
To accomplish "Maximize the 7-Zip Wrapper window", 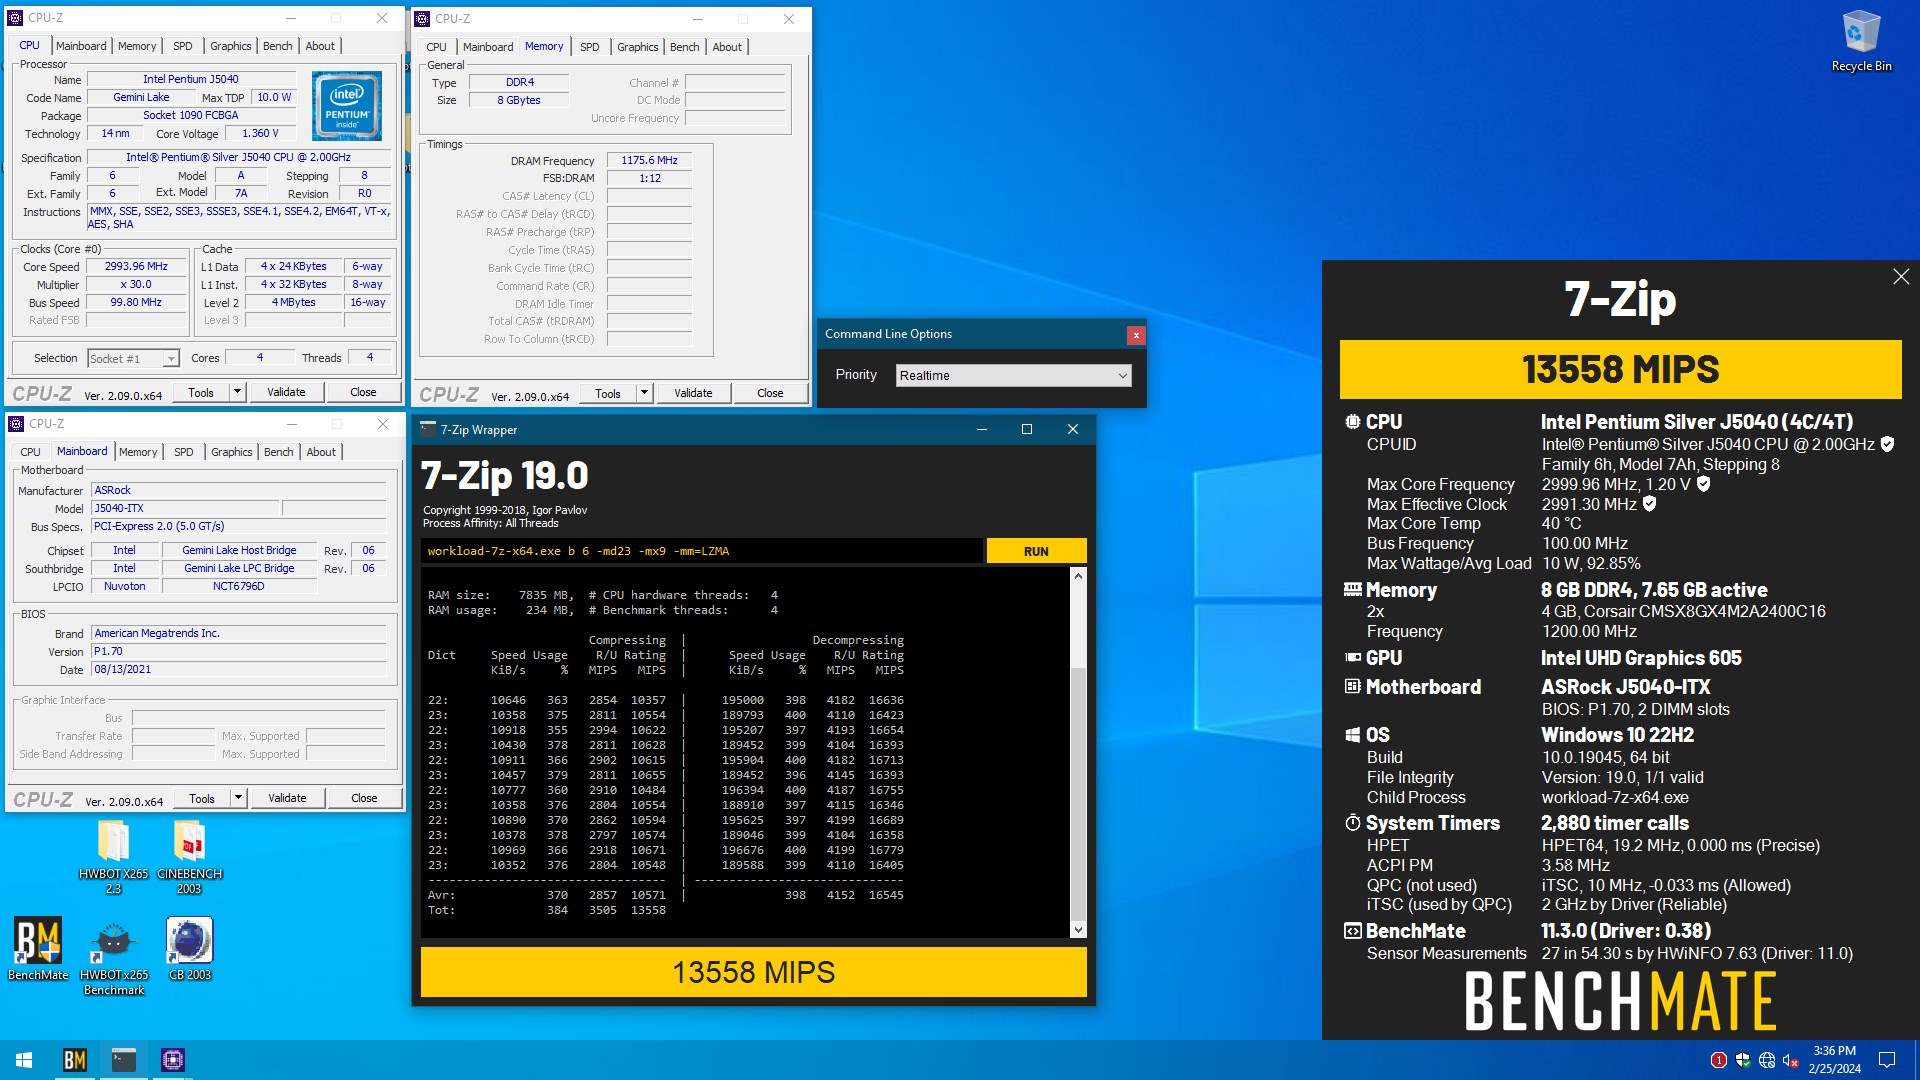I will 1026,429.
